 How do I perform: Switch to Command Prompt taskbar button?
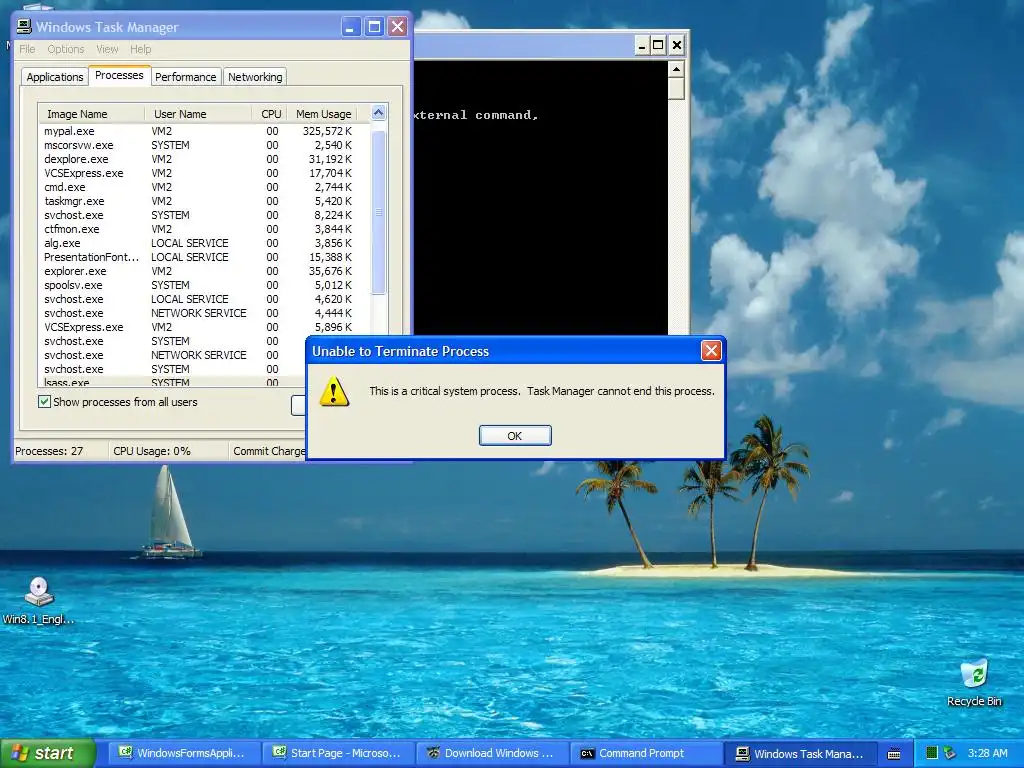[x=645, y=753]
